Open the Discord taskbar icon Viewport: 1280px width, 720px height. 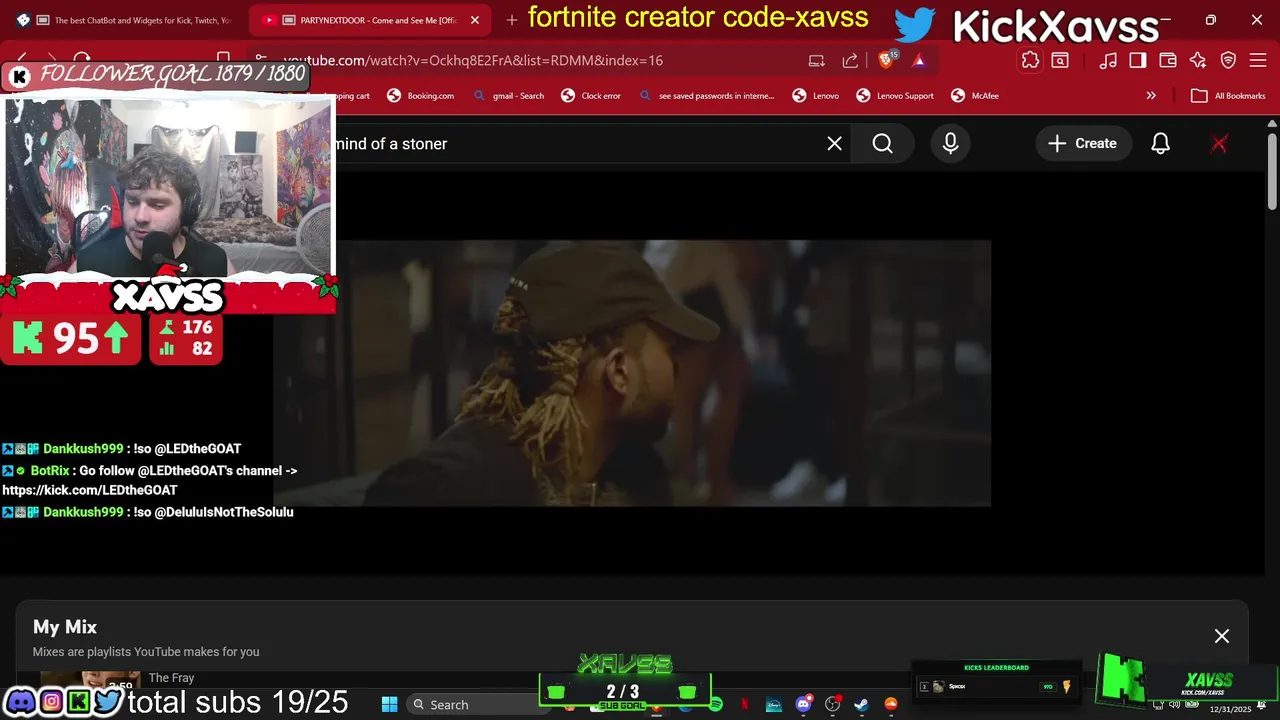[803, 704]
